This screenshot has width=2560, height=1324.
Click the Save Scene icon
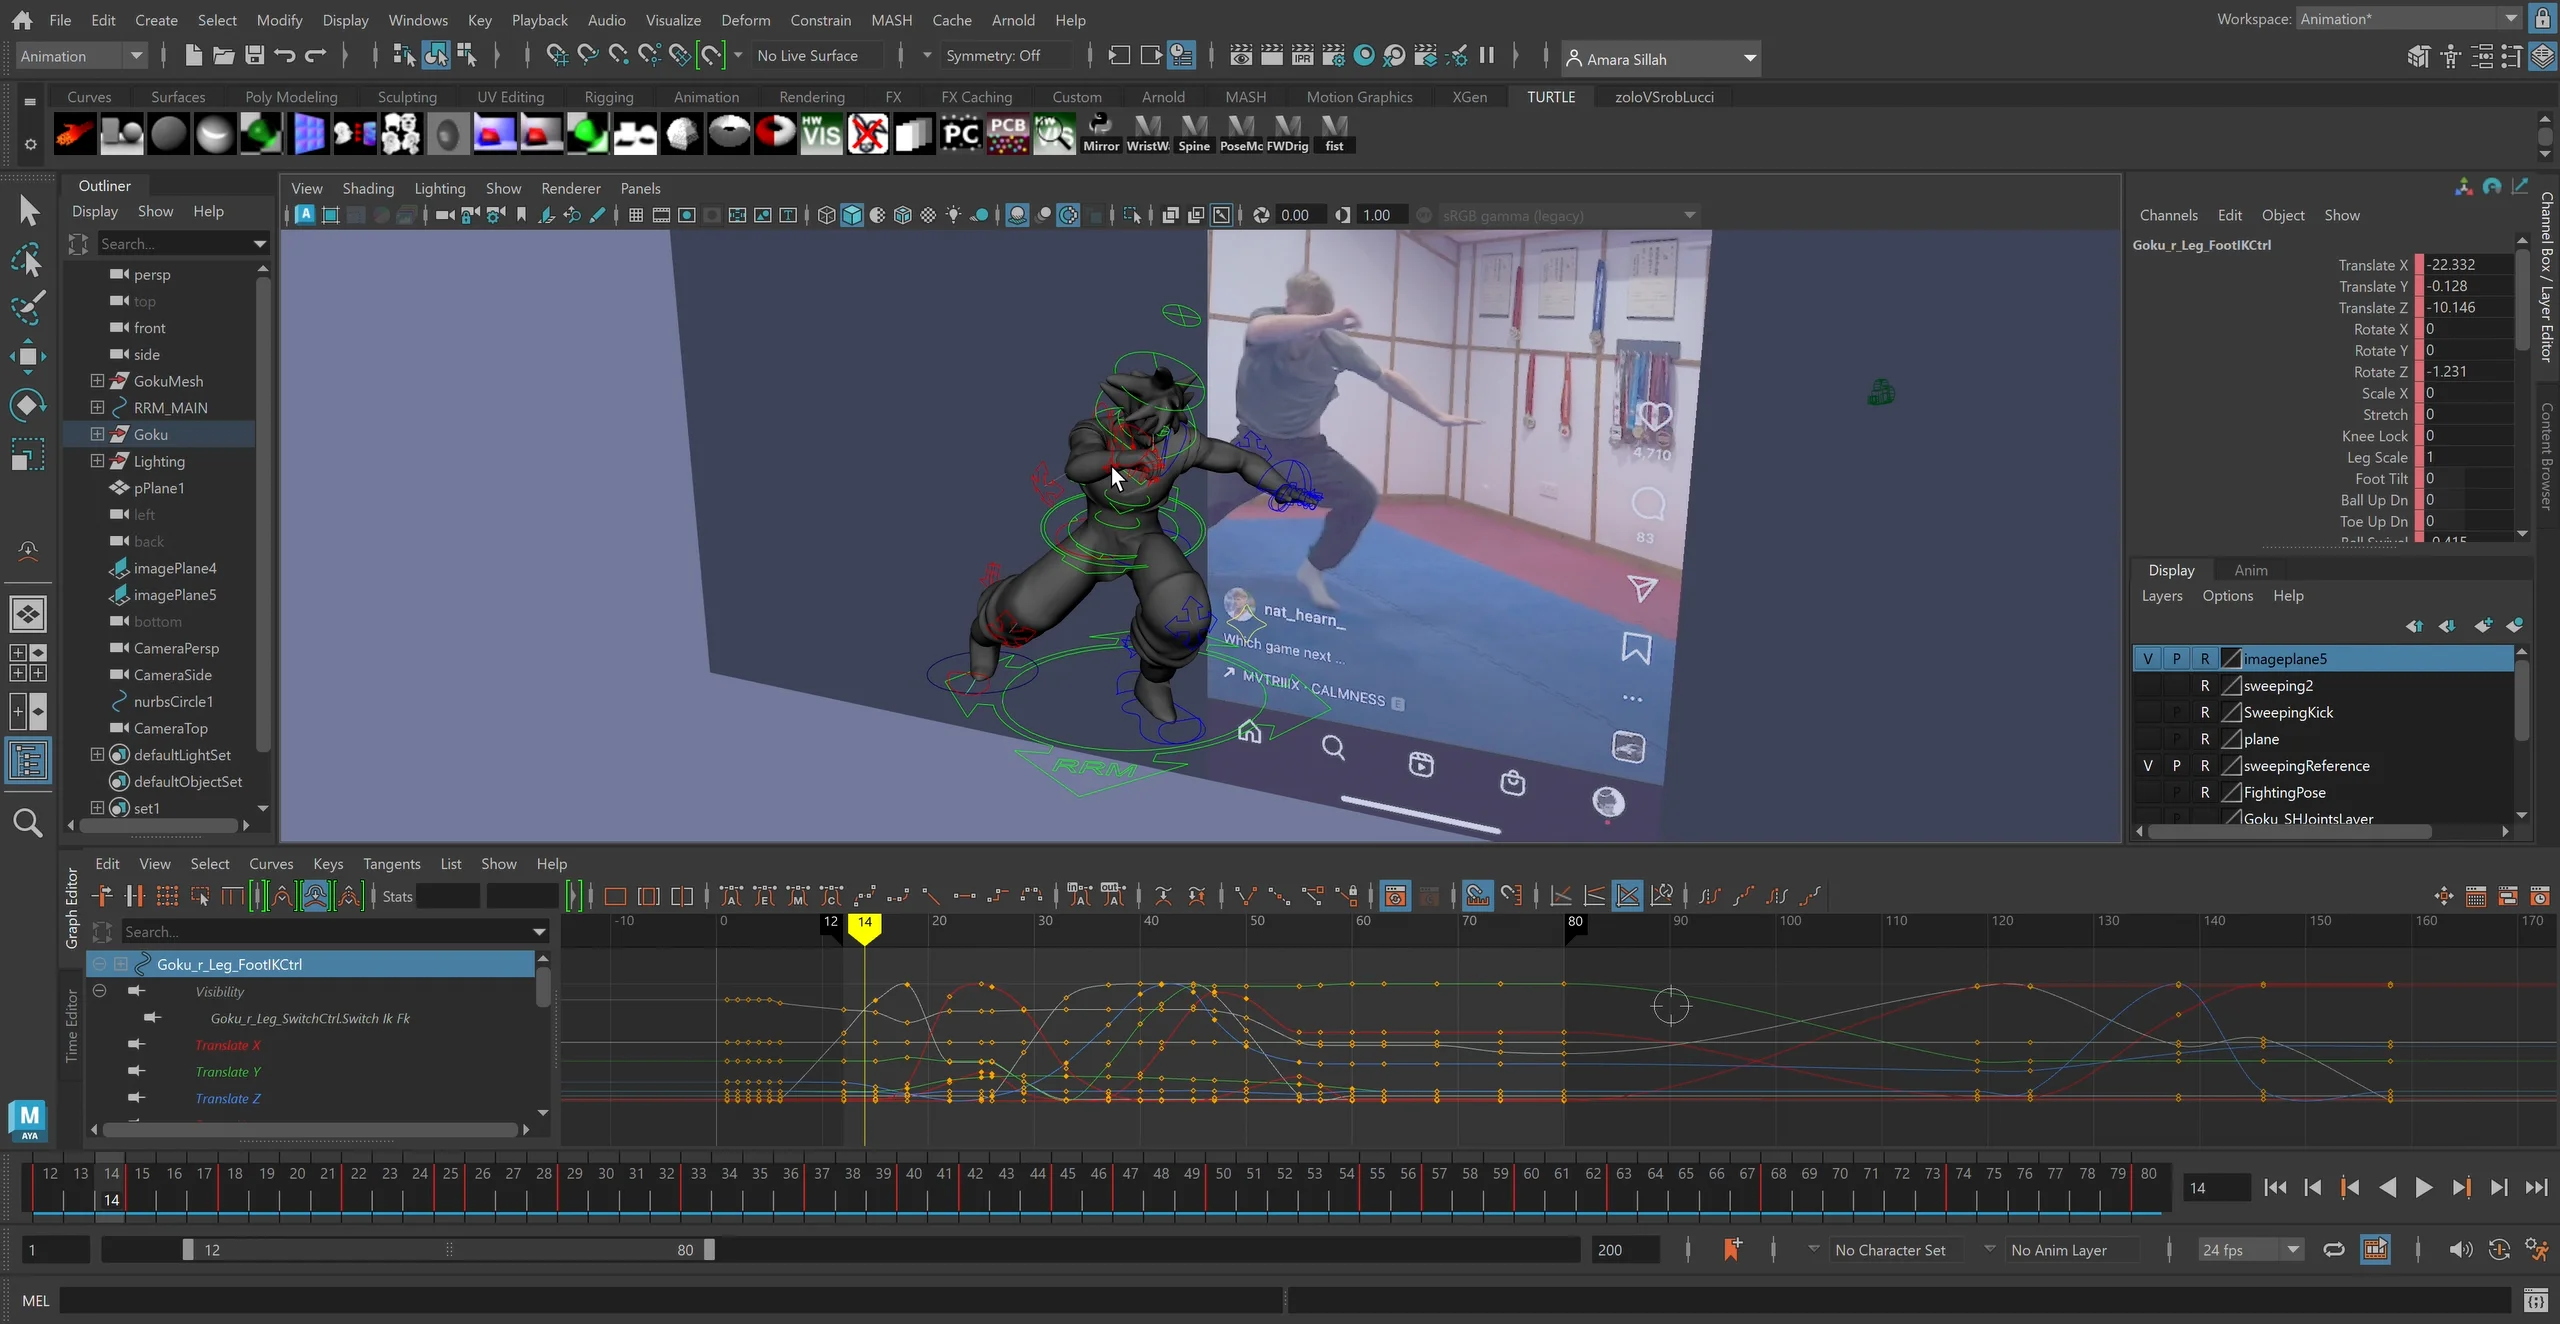click(x=255, y=55)
